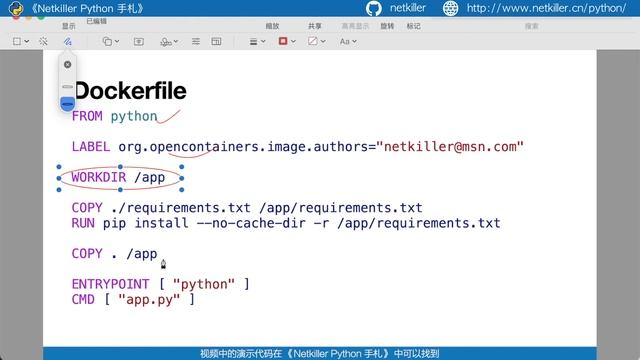The width and height of the screenshot is (640, 360).
Task: Choose the thin gray stroke option in popup
Action: (68, 87)
